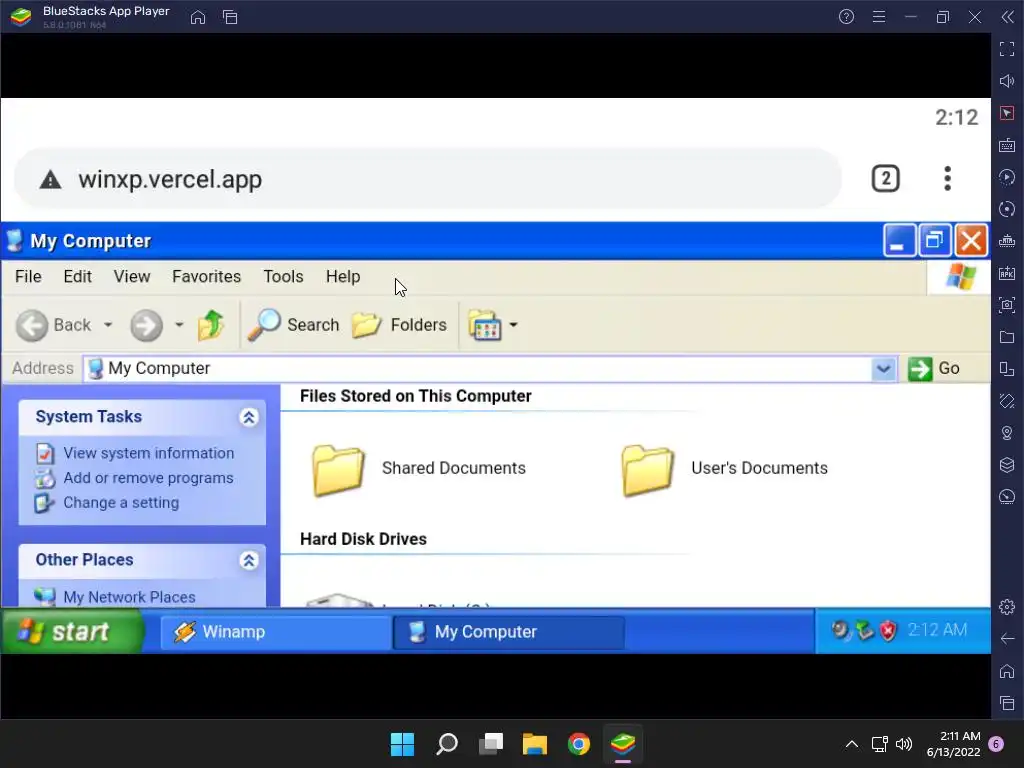Image resolution: width=1024 pixels, height=768 pixels.
Task: Open Chrome from Windows taskbar
Action: [x=579, y=744]
